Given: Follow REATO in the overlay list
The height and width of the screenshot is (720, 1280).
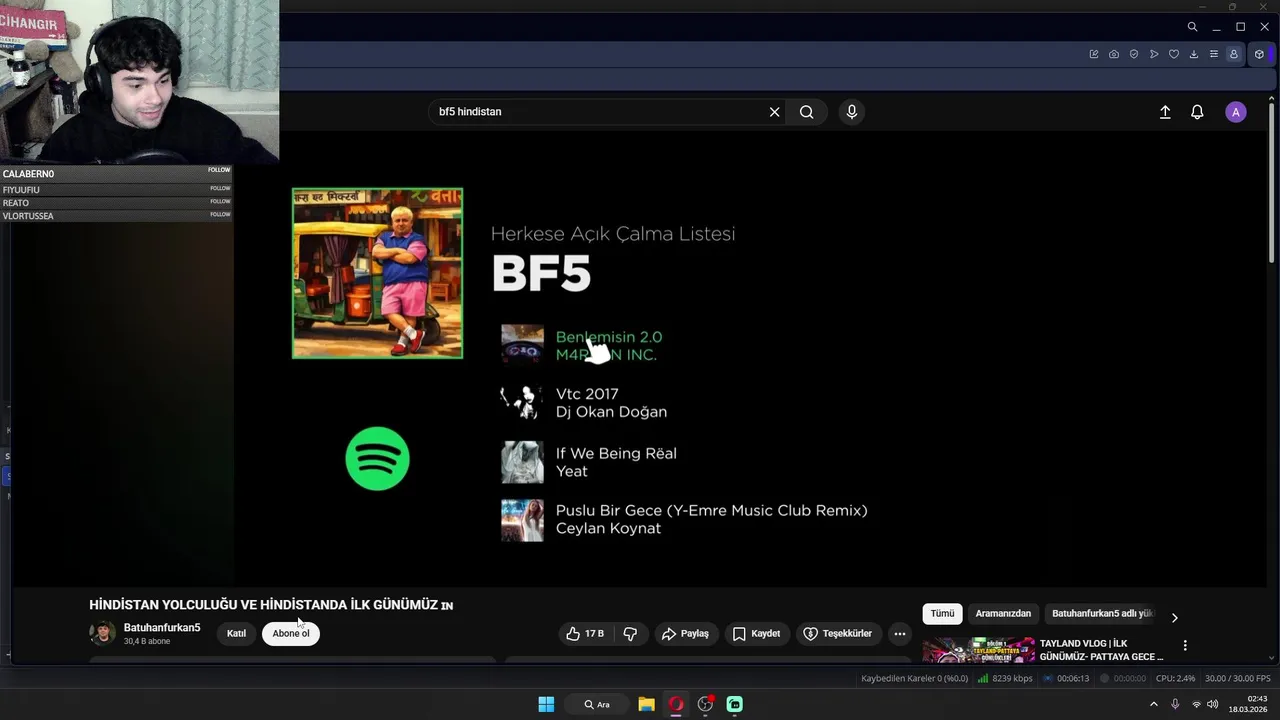Looking at the screenshot, I should coord(219,201).
